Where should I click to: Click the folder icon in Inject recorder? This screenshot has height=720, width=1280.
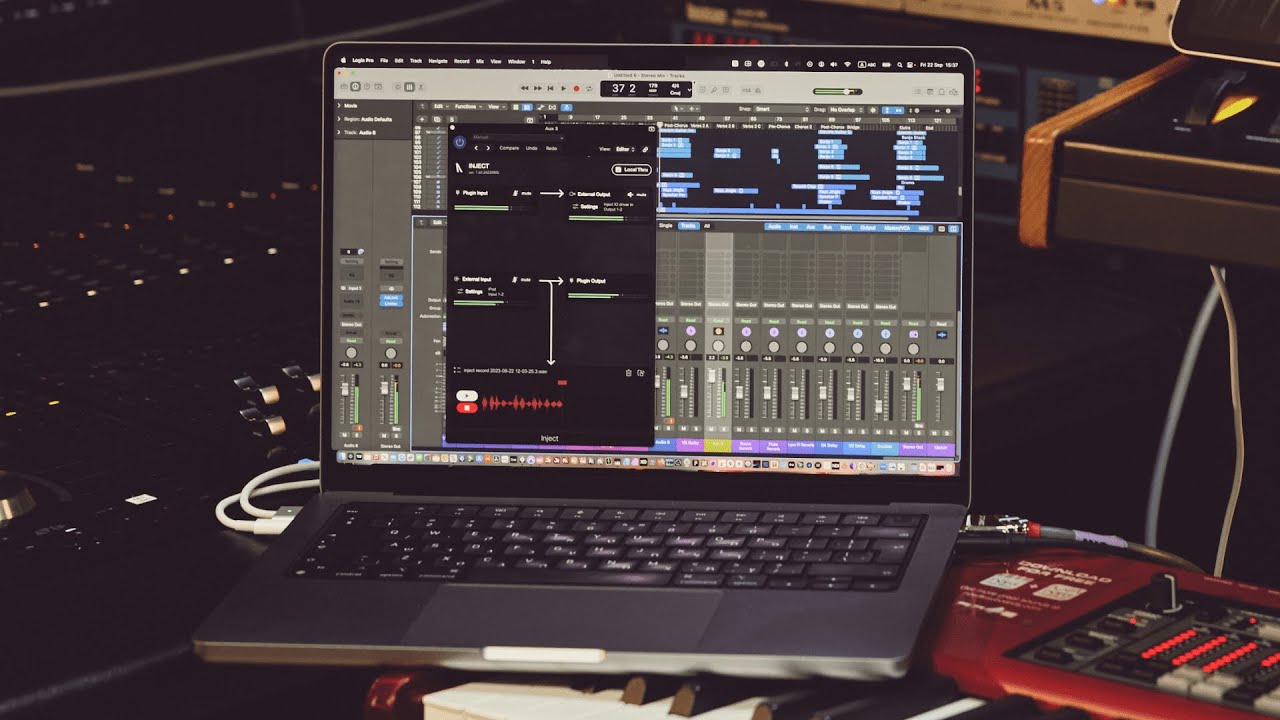tap(641, 373)
